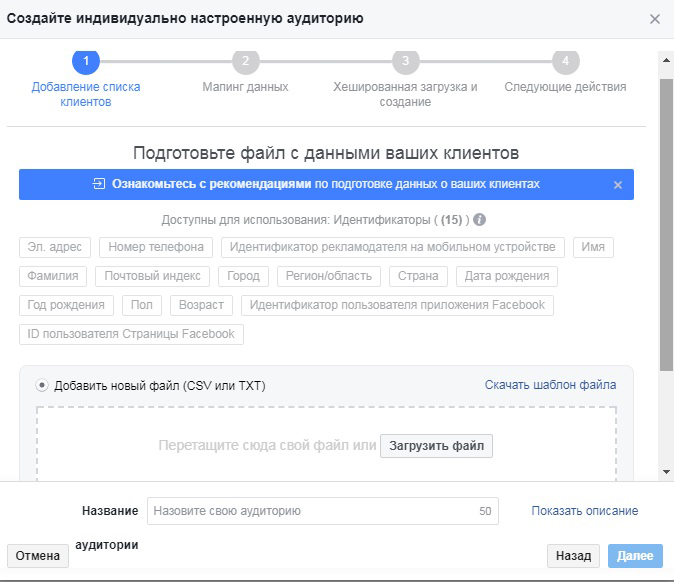674x582 pixels.
Task: Click the Мапинг данных step label
Action: pyautogui.click(x=245, y=87)
